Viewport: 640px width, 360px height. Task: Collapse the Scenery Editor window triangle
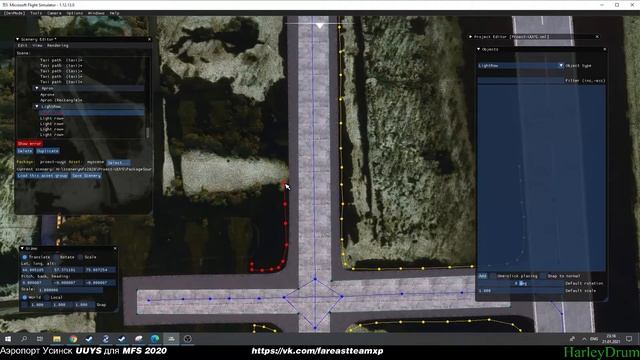click(18, 39)
